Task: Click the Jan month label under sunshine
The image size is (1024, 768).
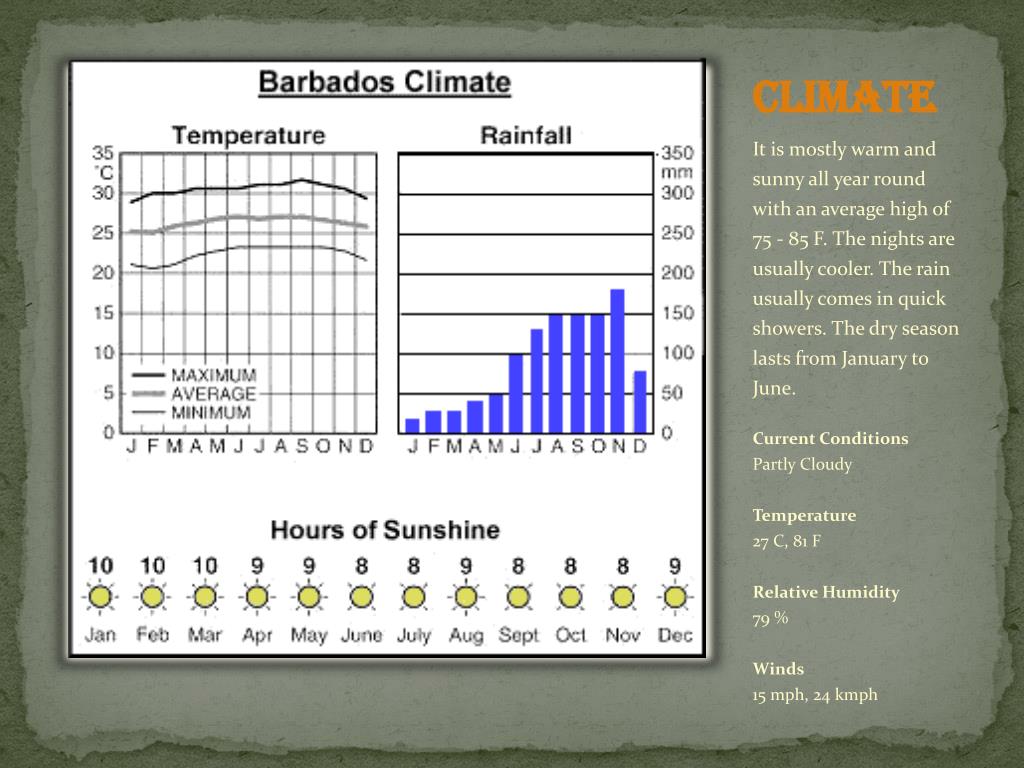Action: 100,635
